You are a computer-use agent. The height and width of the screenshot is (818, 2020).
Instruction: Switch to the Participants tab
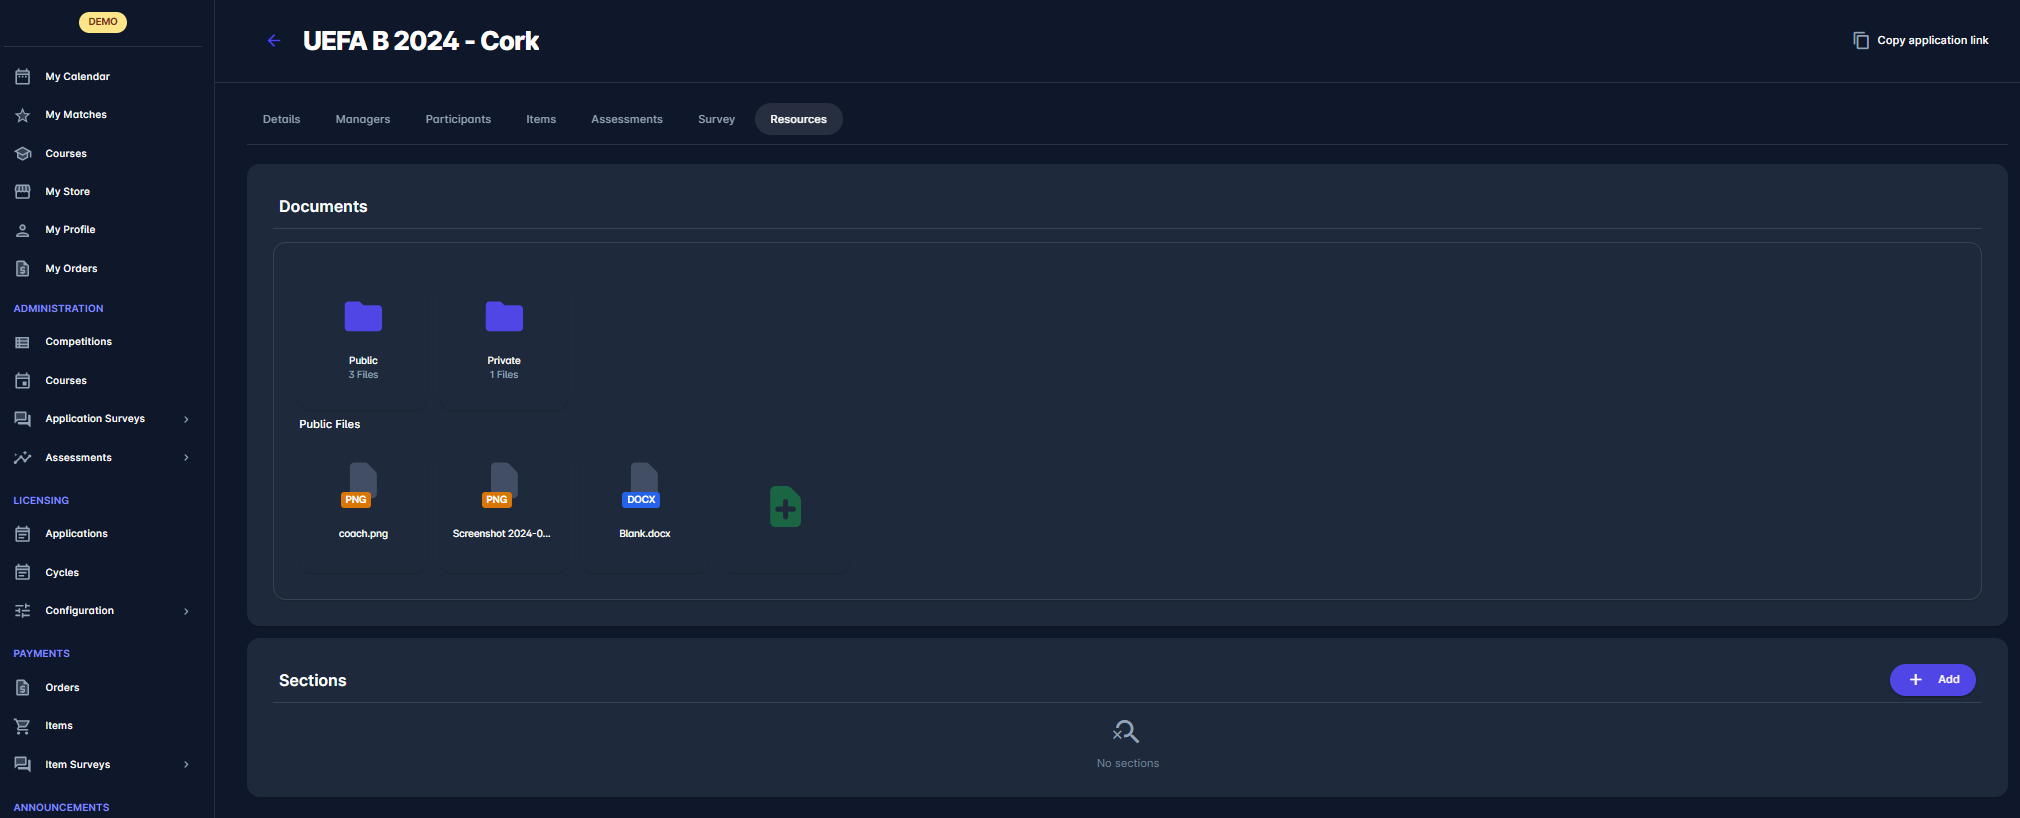click(x=458, y=119)
